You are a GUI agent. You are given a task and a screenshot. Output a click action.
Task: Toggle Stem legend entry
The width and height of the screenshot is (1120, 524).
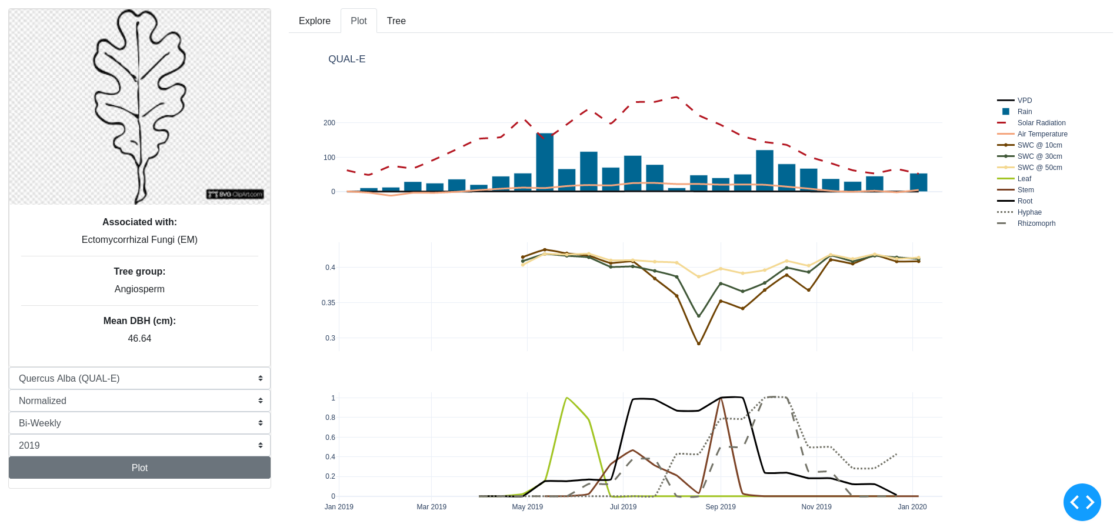pos(1025,189)
